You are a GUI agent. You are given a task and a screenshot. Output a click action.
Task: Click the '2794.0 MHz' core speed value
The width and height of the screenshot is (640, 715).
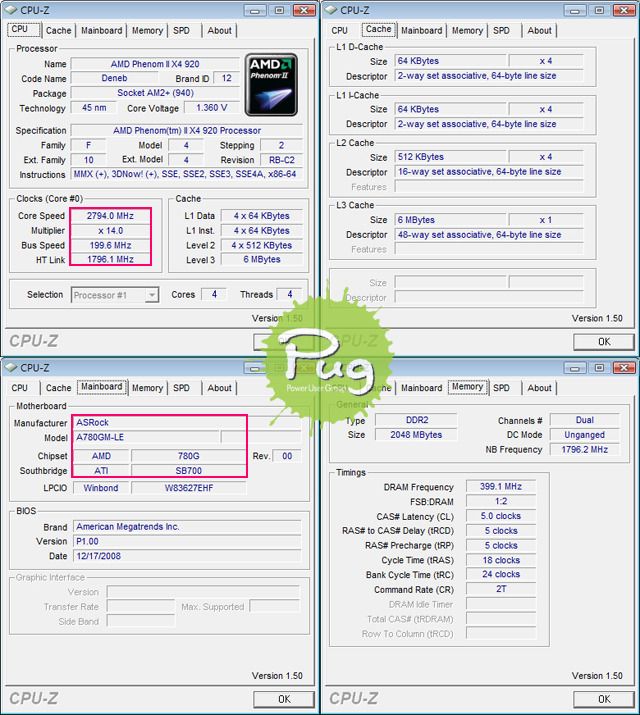click(x=110, y=216)
